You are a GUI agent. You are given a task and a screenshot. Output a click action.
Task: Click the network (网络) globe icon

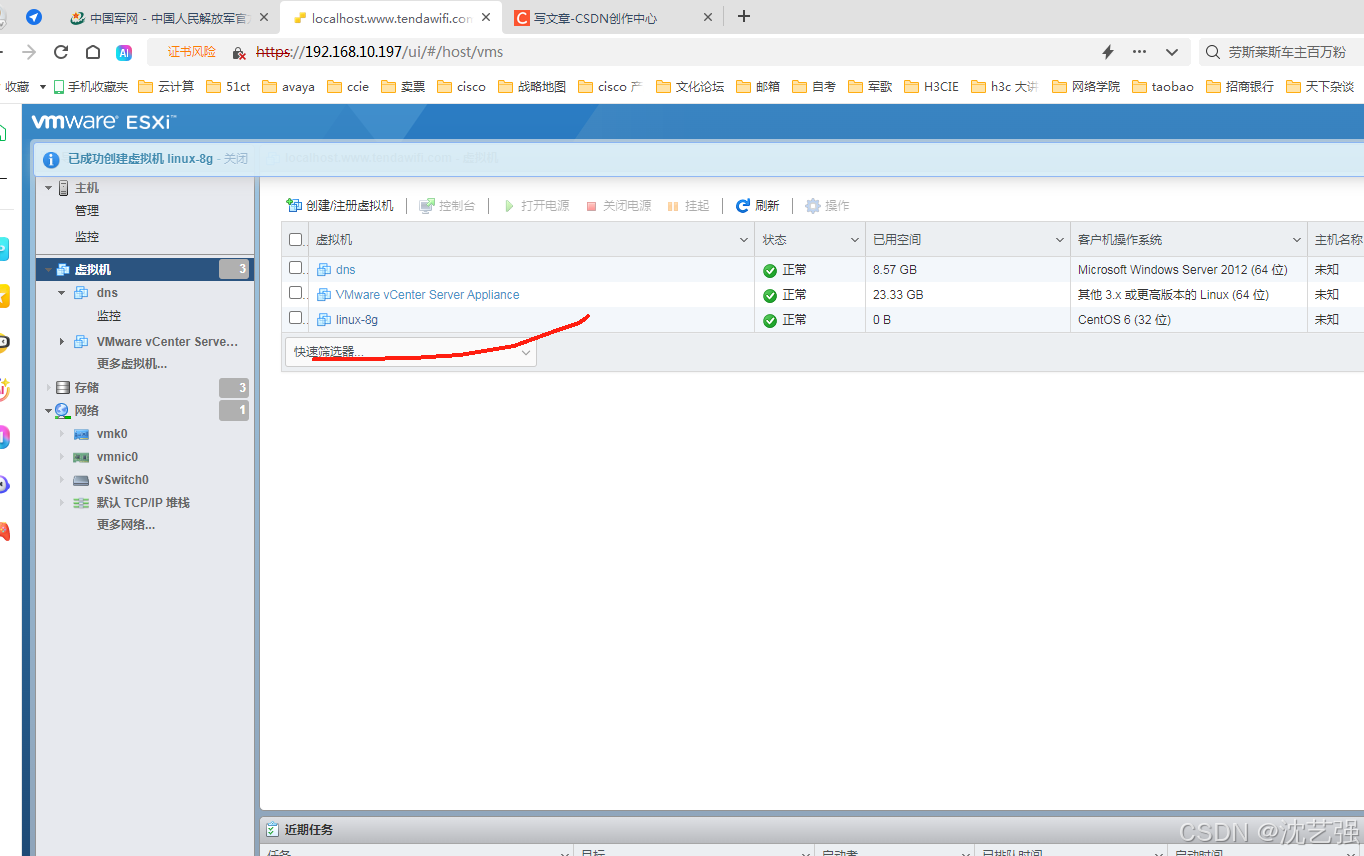point(63,411)
